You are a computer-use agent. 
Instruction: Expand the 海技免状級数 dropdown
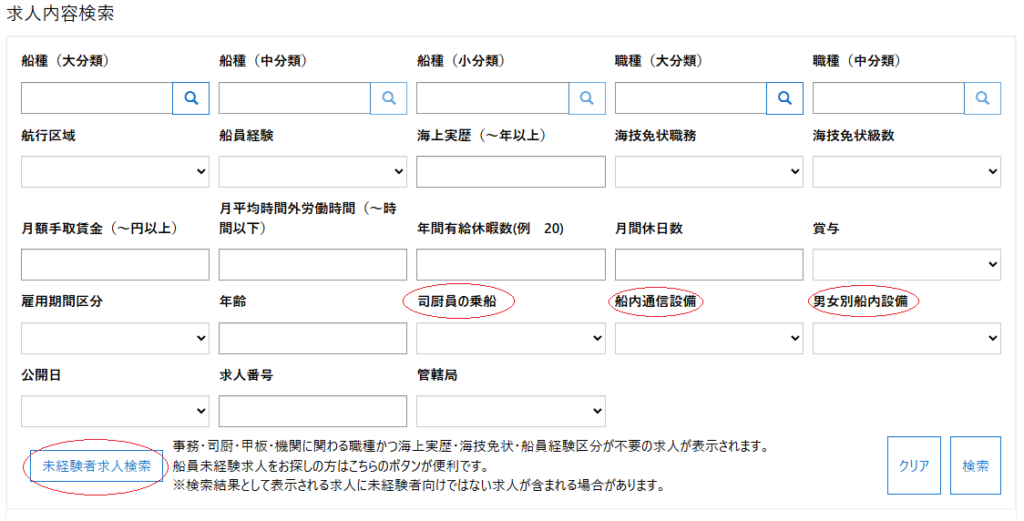tap(906, 172)
